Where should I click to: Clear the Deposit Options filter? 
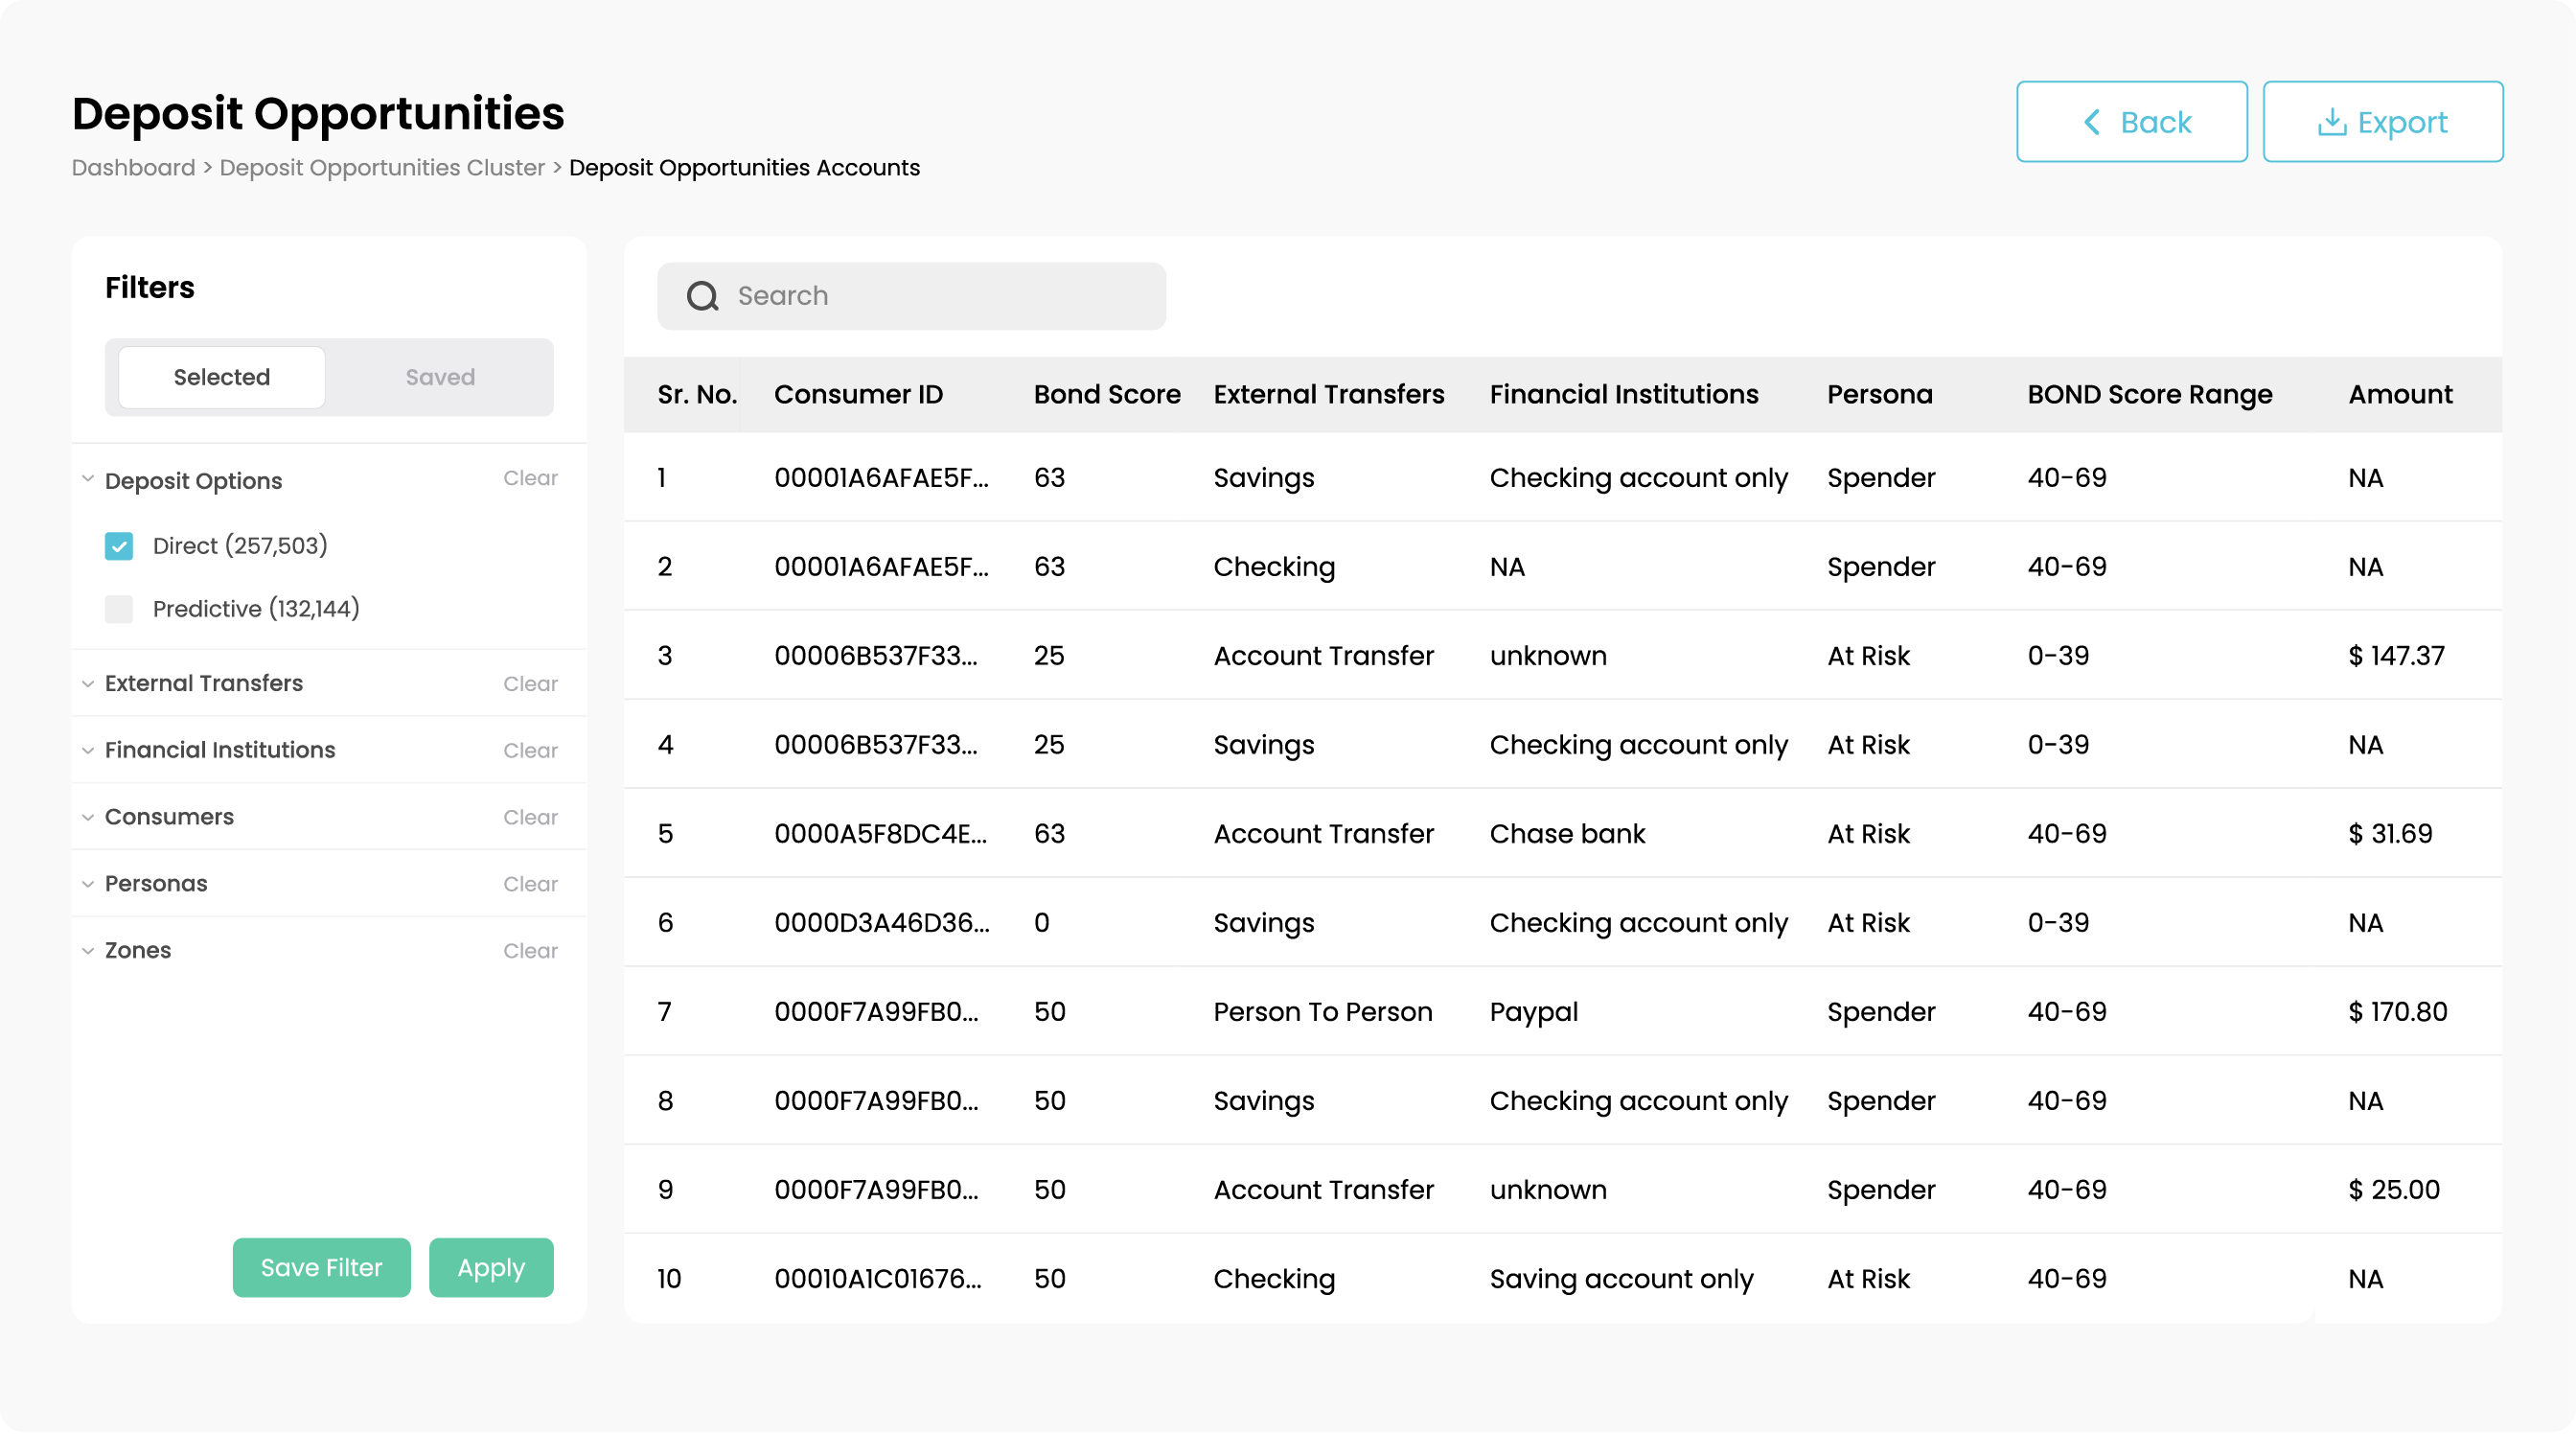click(x=530, y=478)
